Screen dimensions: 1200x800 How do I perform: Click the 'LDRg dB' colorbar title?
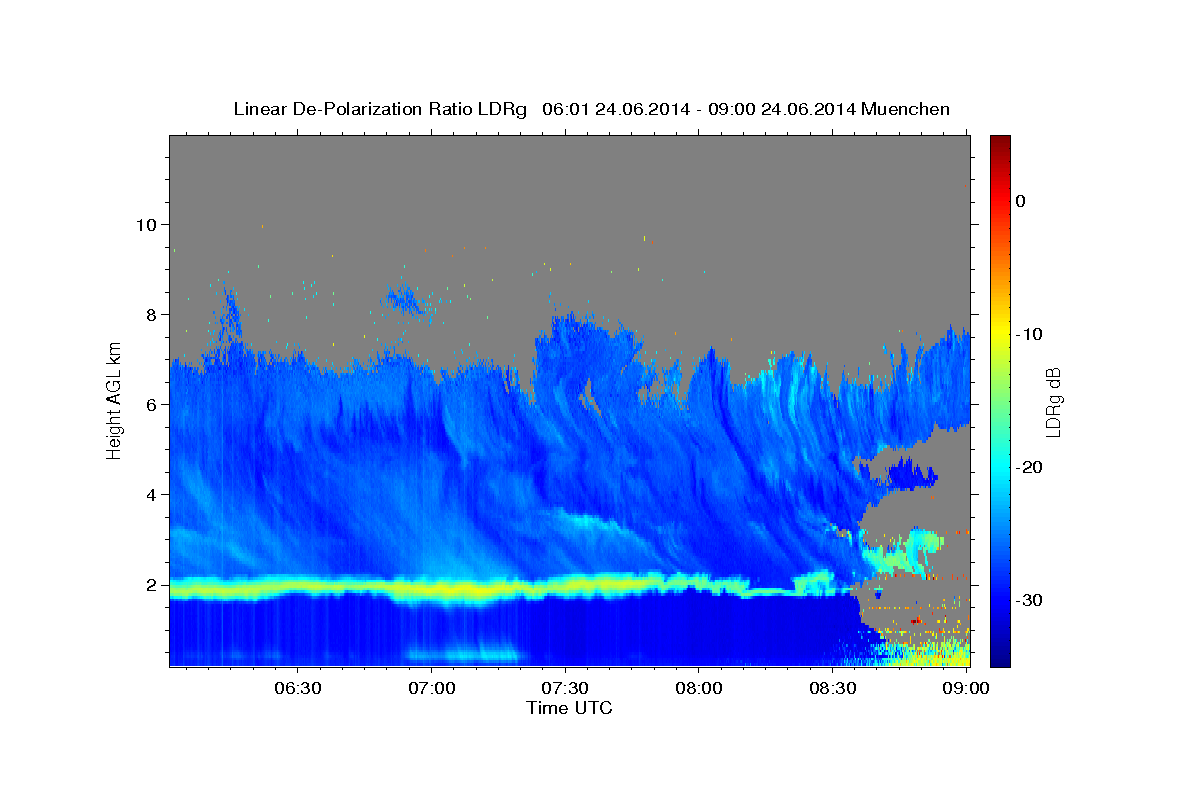coord(1053,401)
